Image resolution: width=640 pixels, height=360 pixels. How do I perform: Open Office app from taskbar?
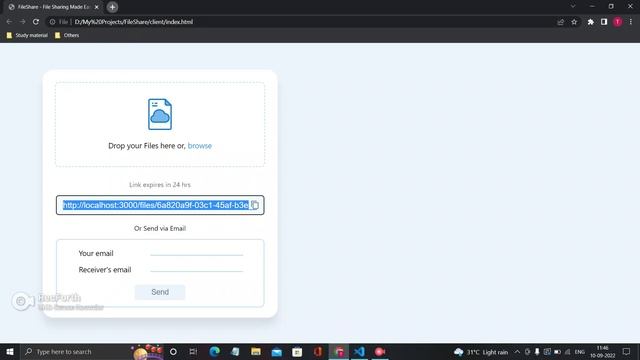click(318, 351)
